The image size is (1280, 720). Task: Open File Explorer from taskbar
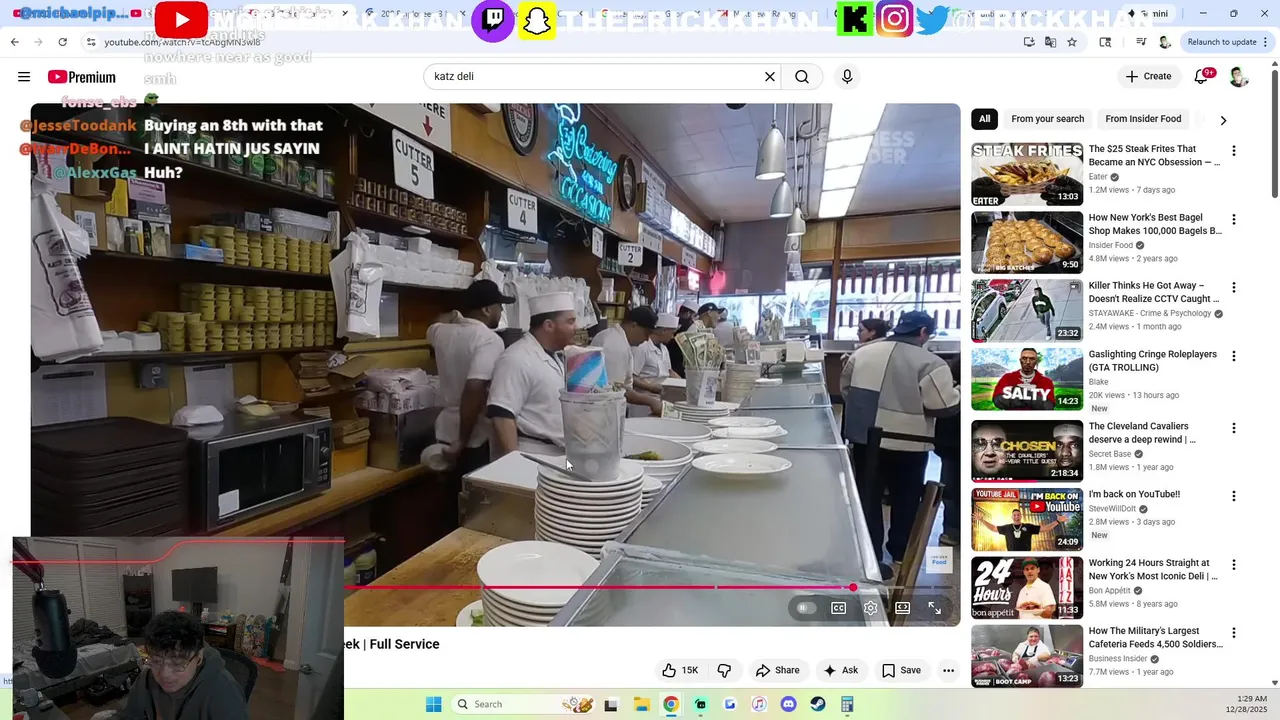pyautogui.click(x=641, y=704)
